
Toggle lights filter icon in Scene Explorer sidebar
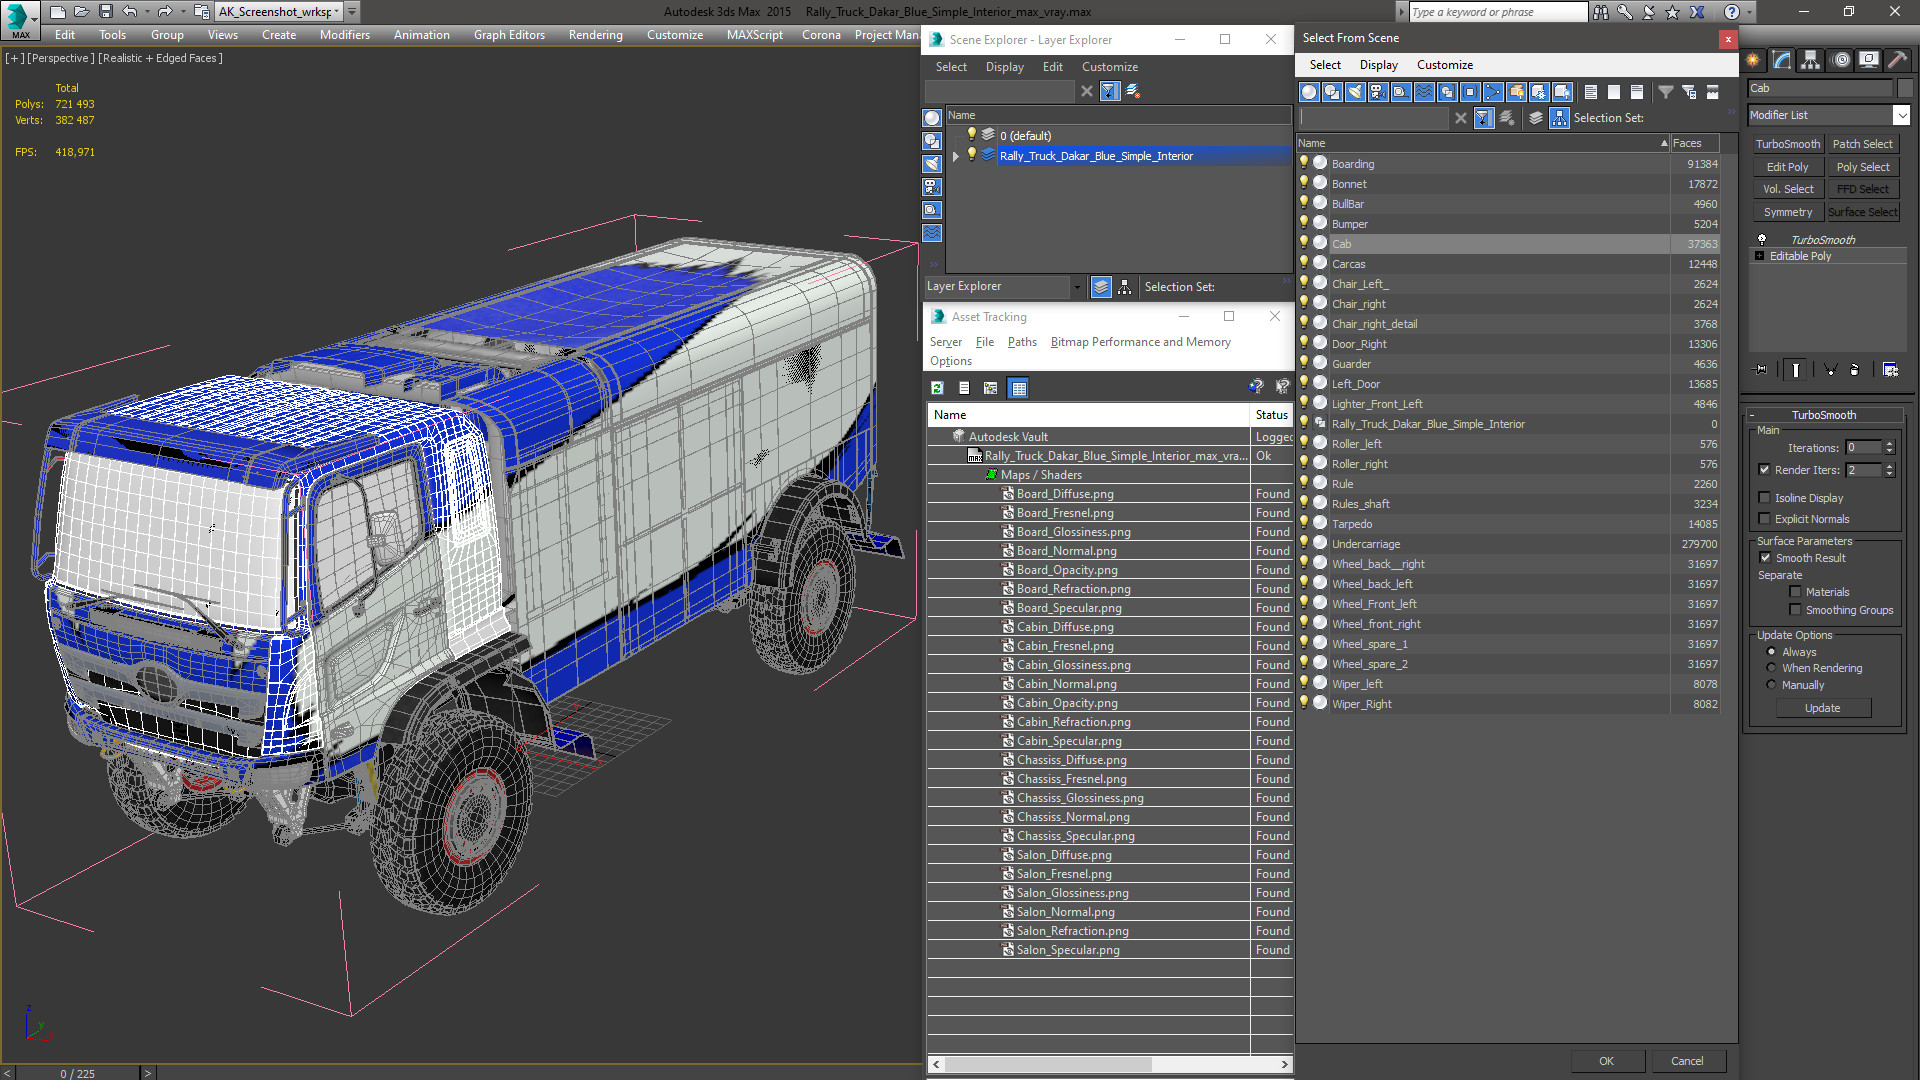(932, 164)
